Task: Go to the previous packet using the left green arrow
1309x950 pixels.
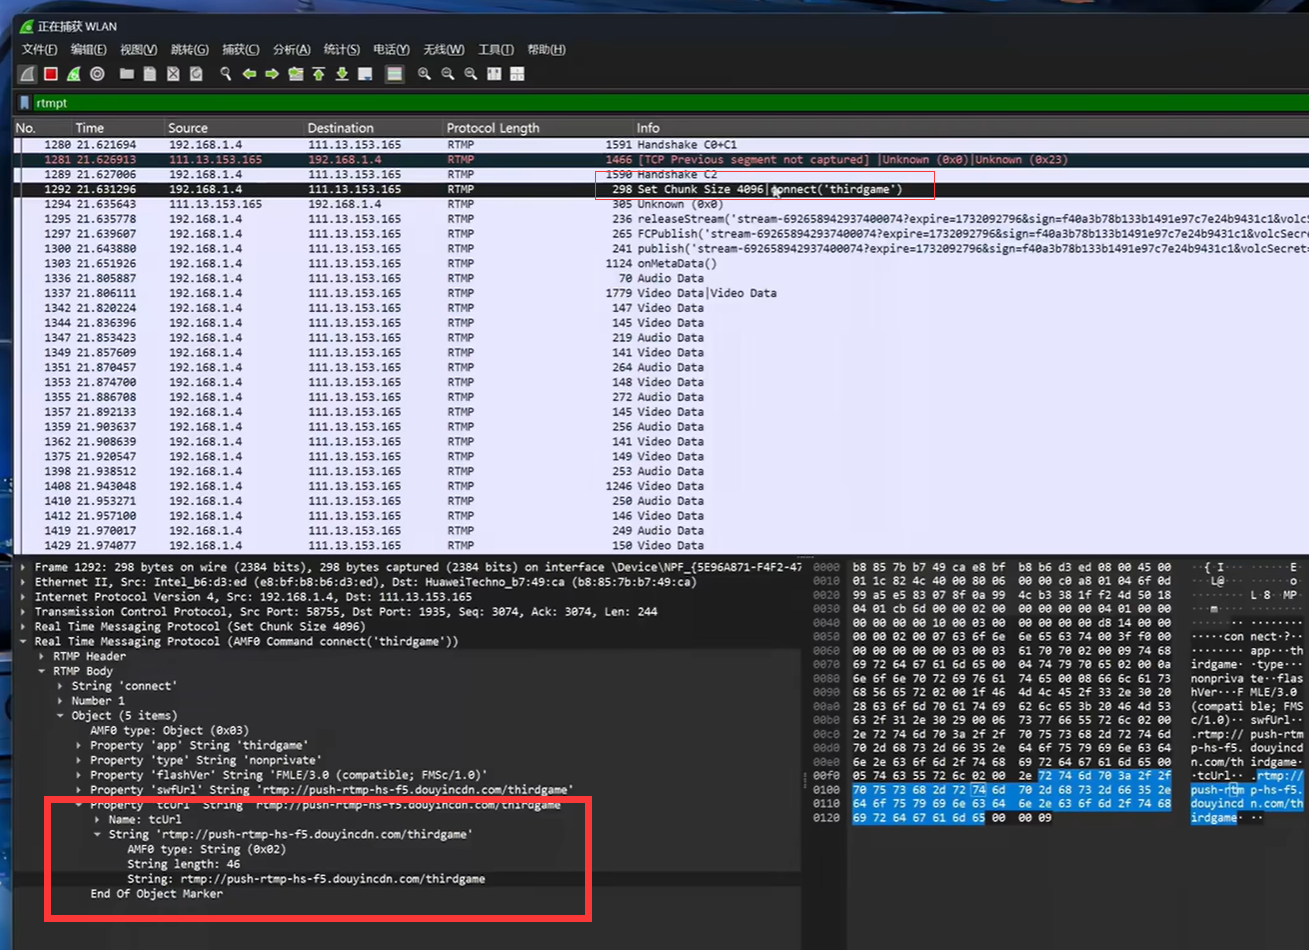Action: (249, 74)
